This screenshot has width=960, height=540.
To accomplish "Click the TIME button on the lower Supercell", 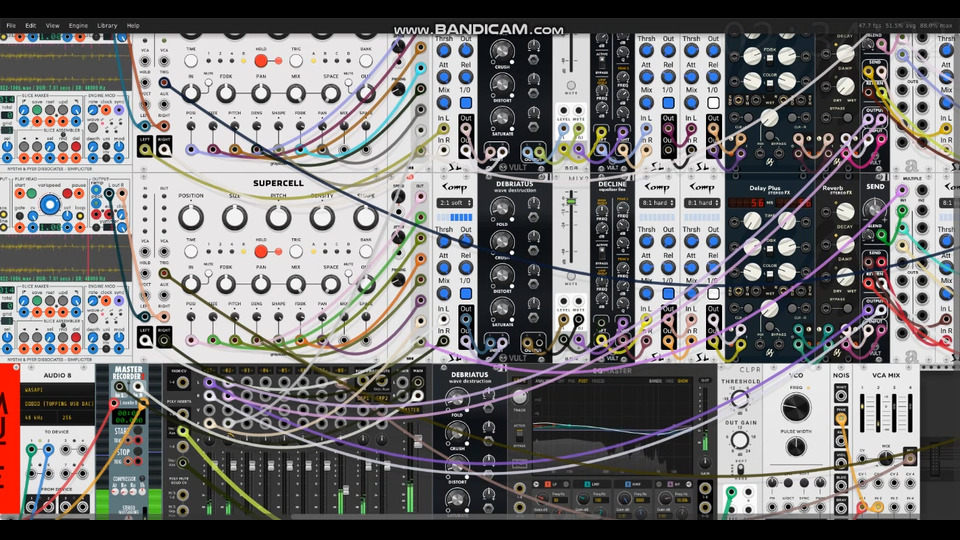I will pyautogui.click(x=191, y=252).
